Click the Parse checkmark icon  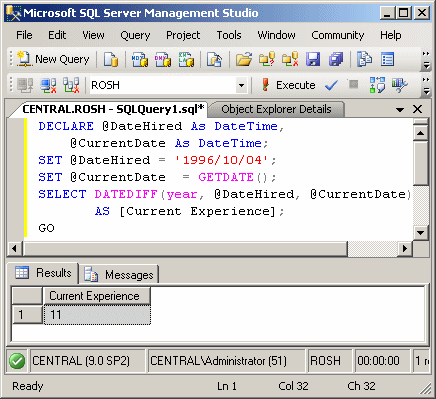pos(331,85)
